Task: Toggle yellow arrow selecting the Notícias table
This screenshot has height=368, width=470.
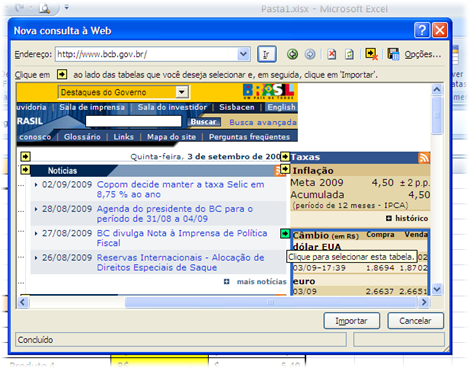Action: point(25,170)
